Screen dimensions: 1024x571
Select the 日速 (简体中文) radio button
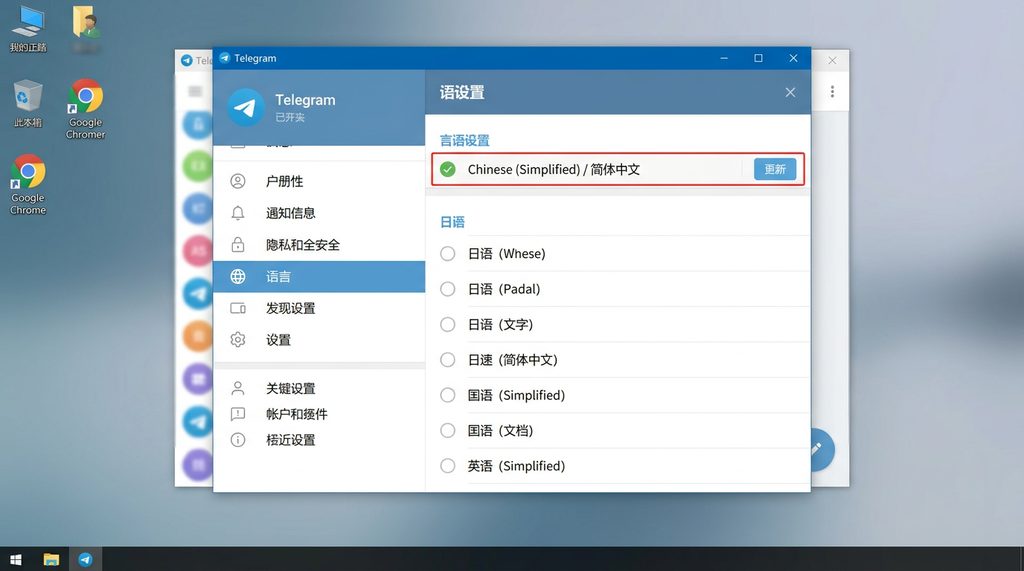pos(447,359)
